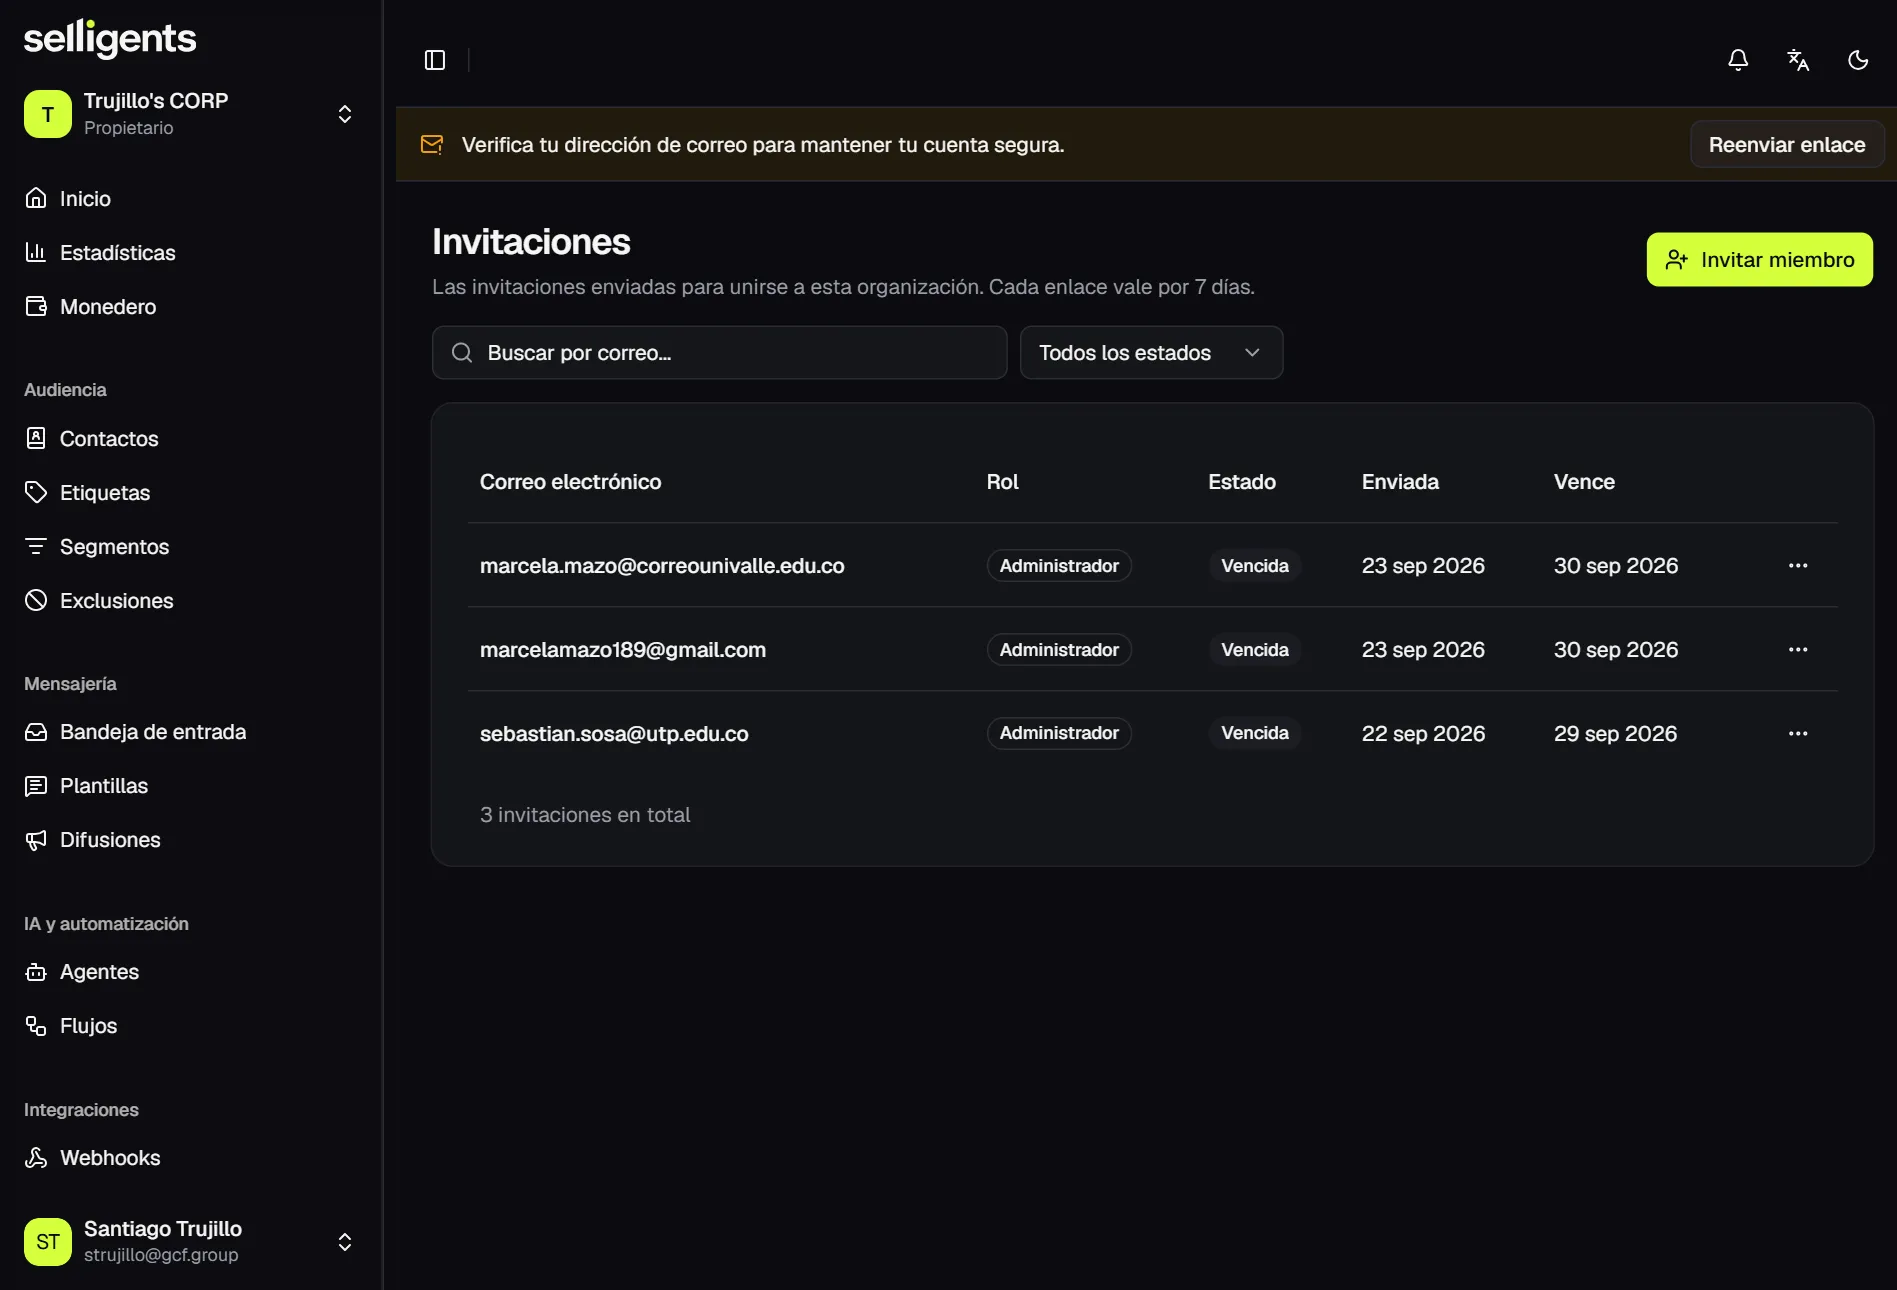This screenshot has width=1897, height=1290.
Task: Click the Segmentos filter icon
Action: tap(36, 546)
